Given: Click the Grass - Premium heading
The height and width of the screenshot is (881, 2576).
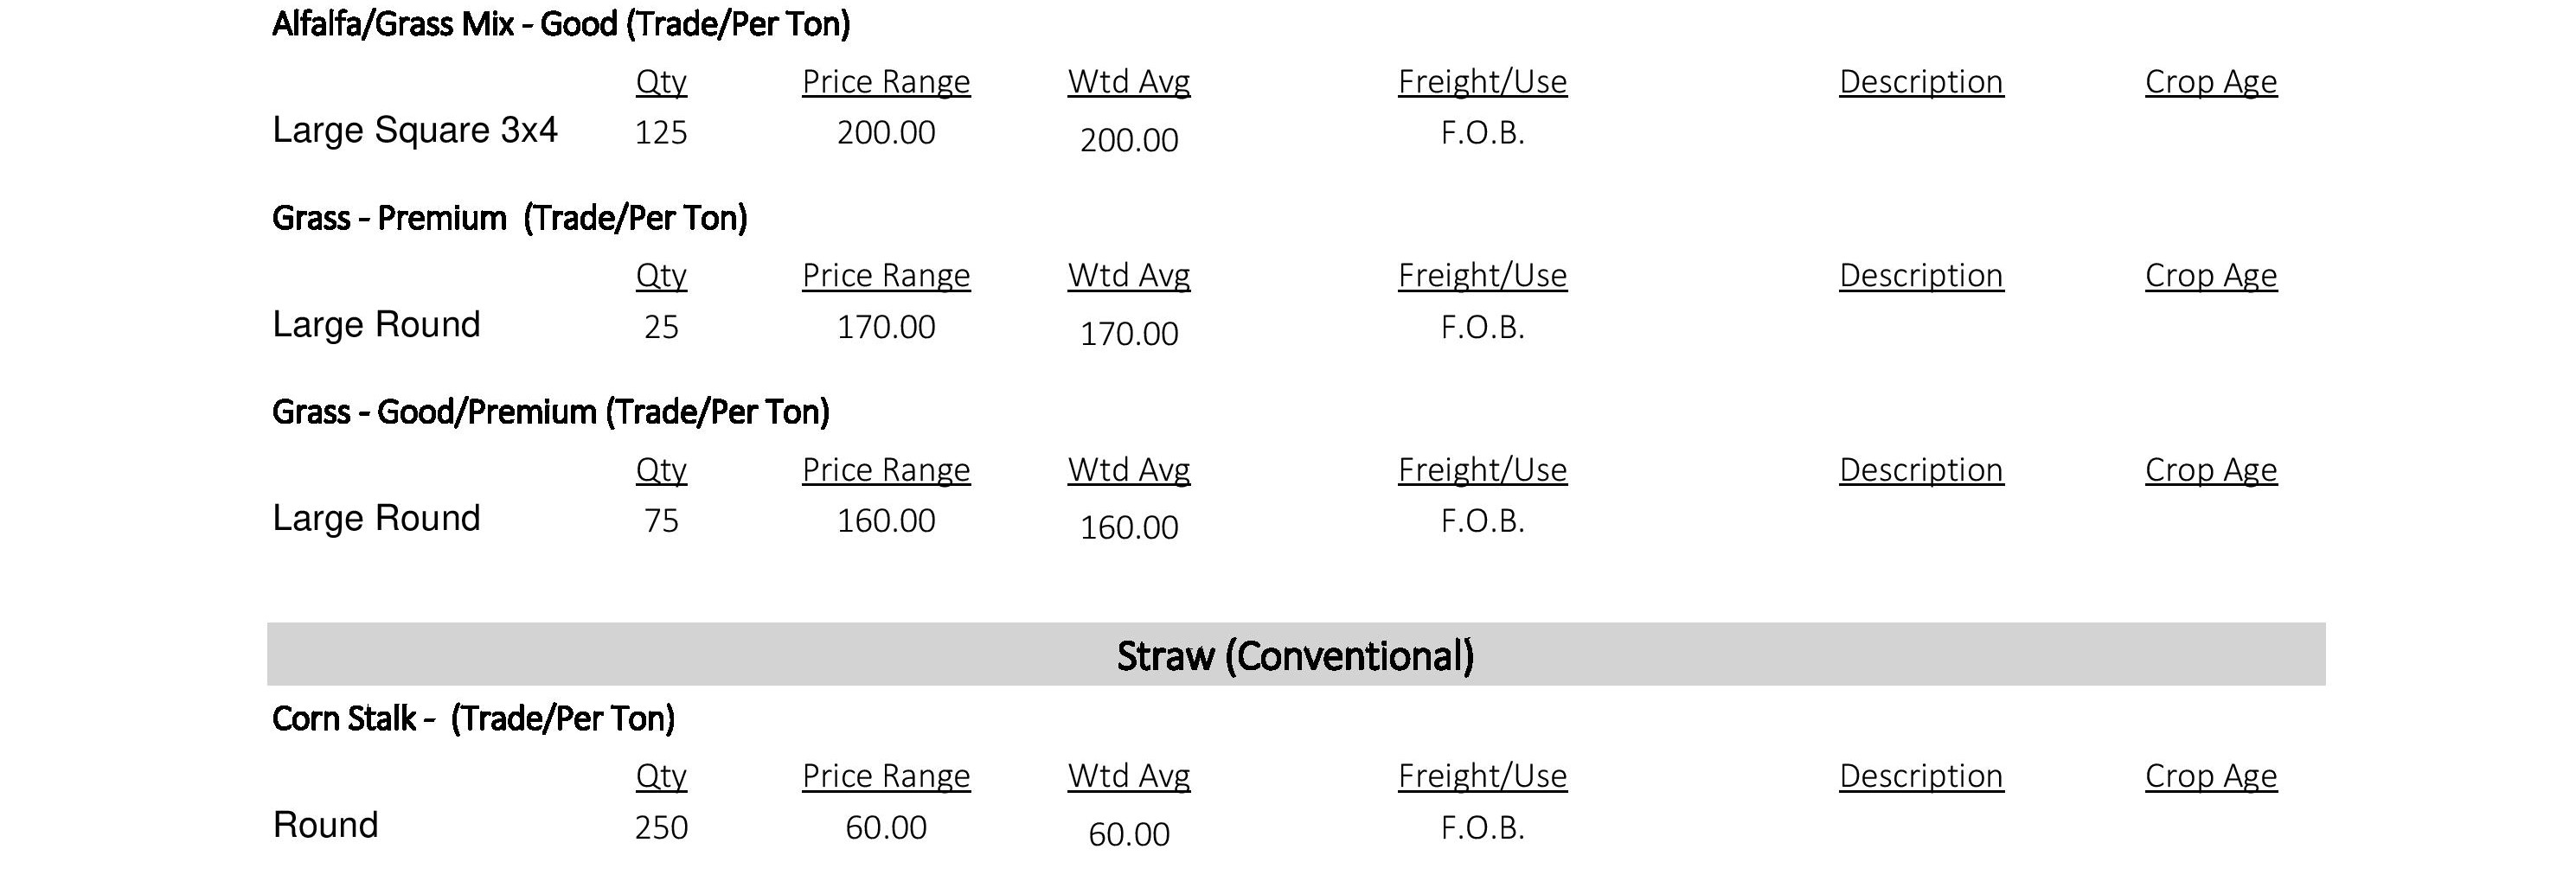Looking at the screenshot, I should pos(510,218).
